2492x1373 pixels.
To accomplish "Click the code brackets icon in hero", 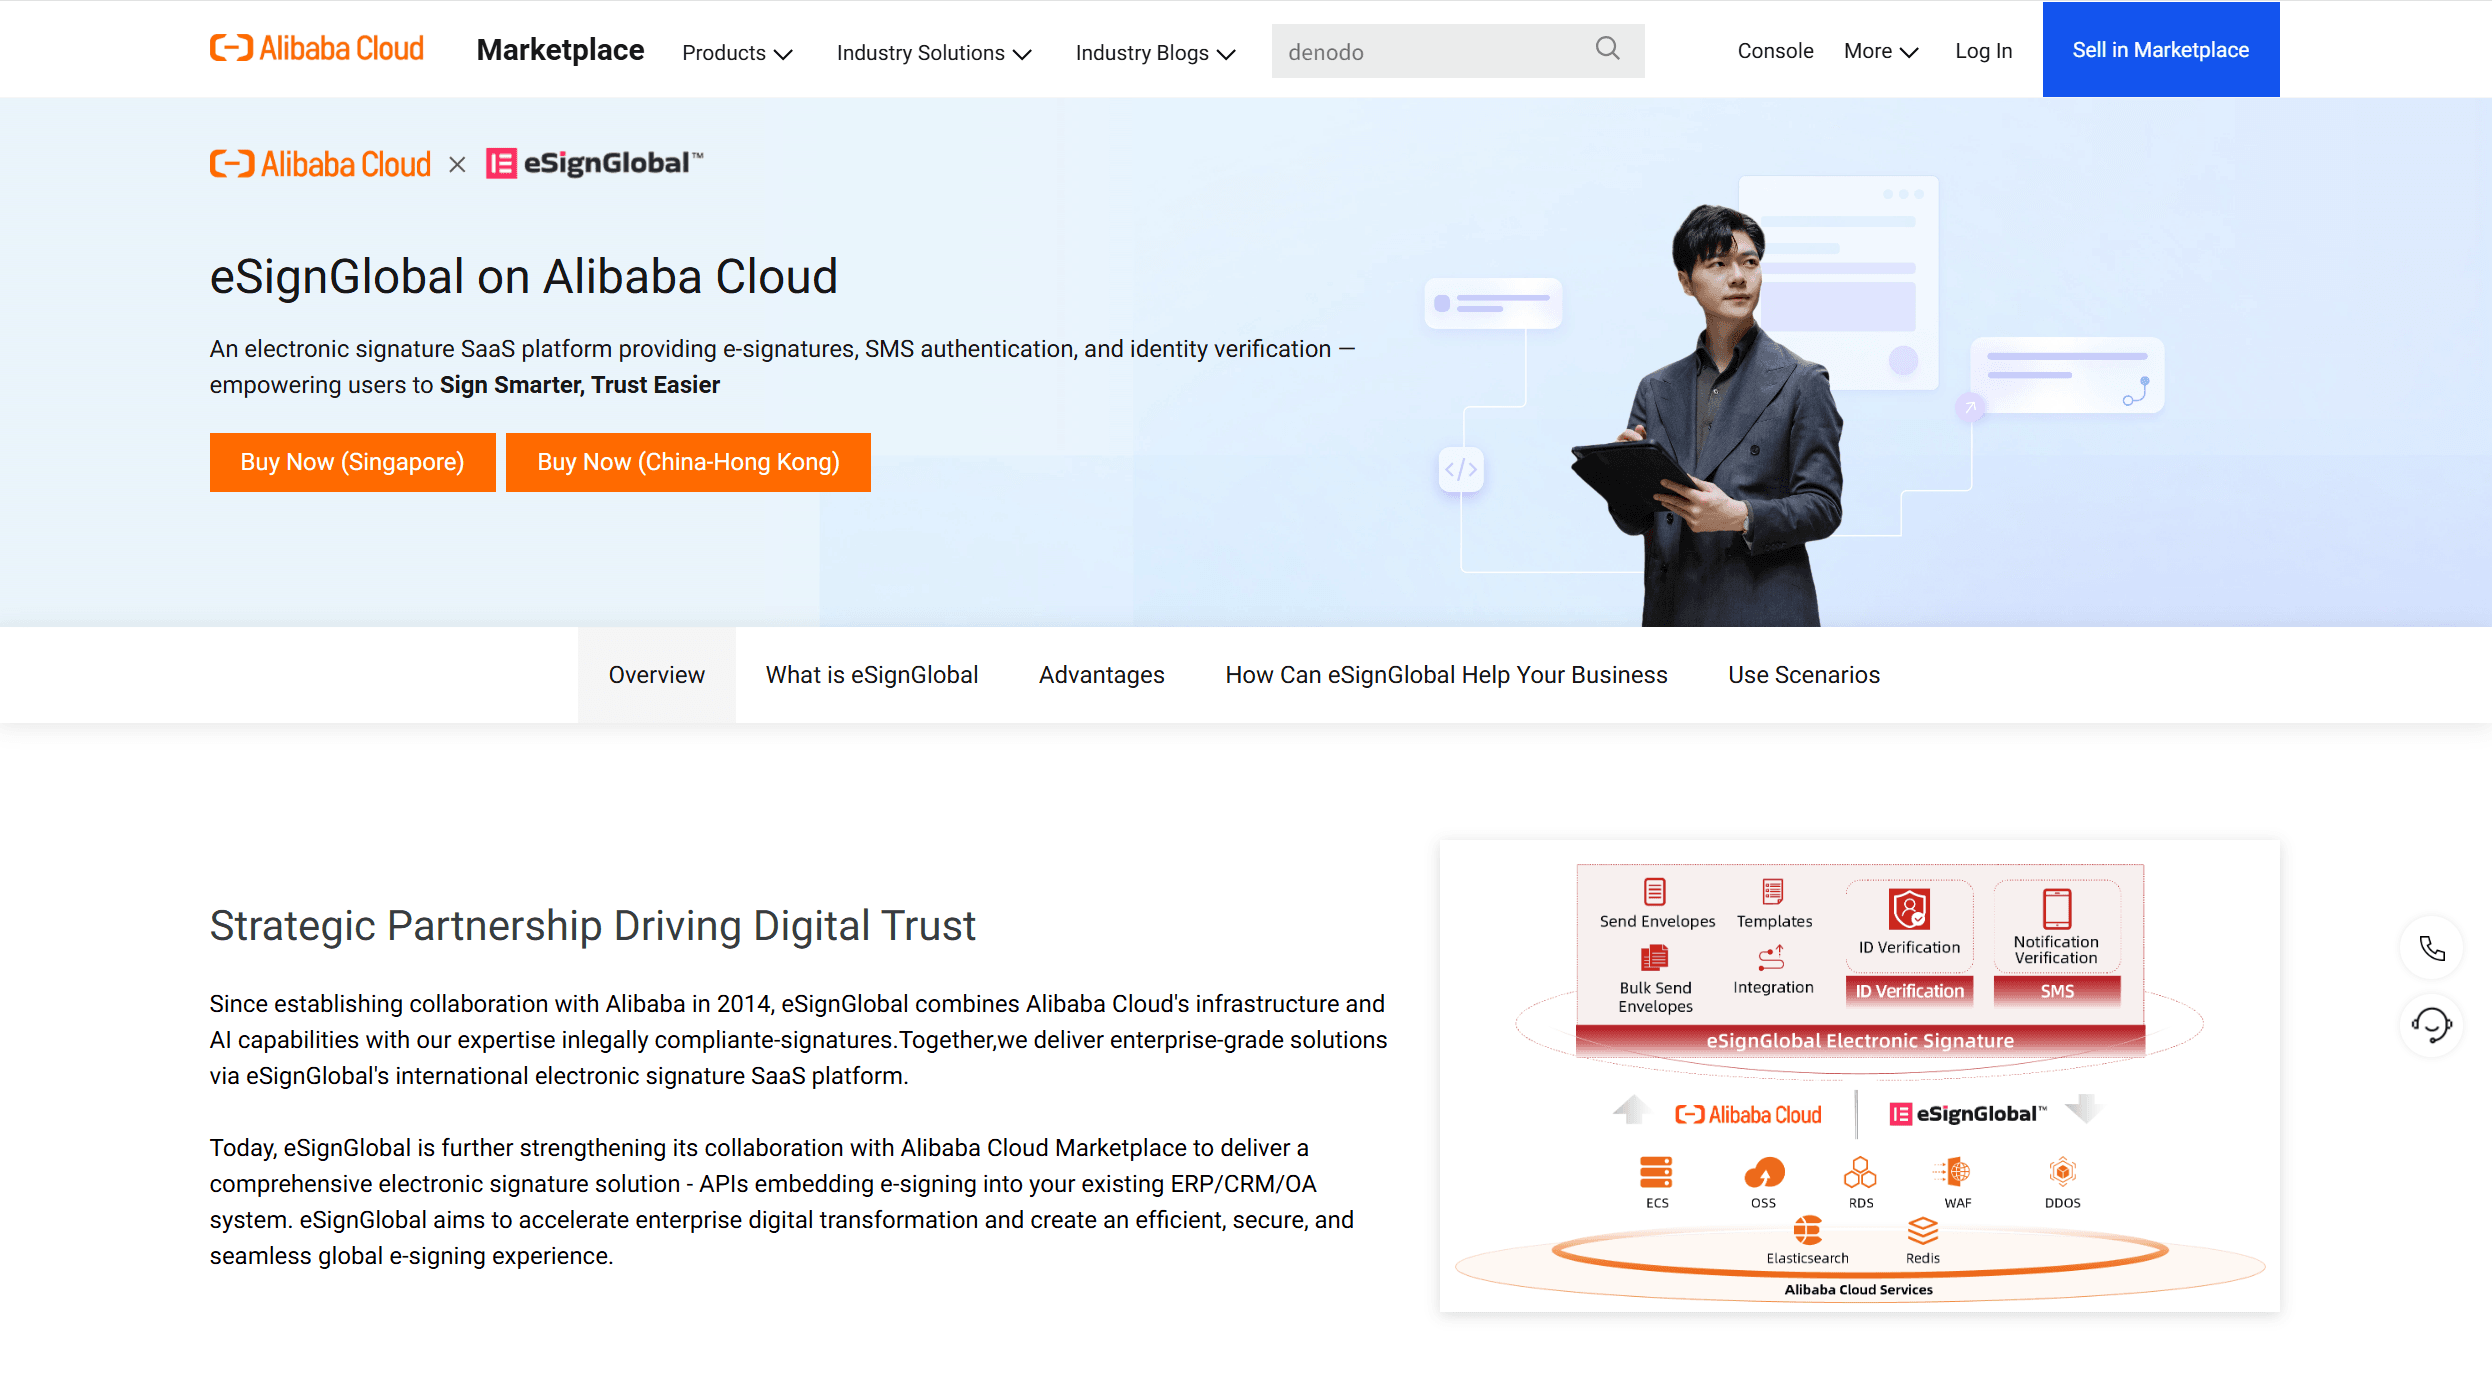I will 1461,469.
